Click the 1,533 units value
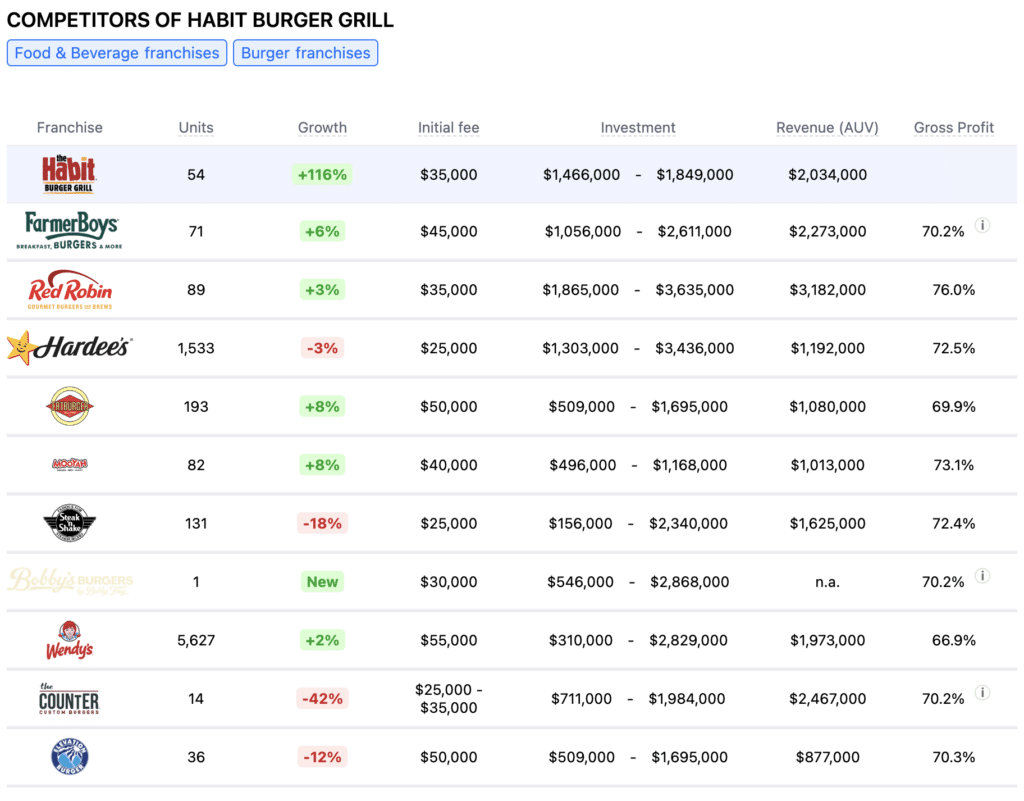Screen dimensions: 1024x801 click(196, 348)
